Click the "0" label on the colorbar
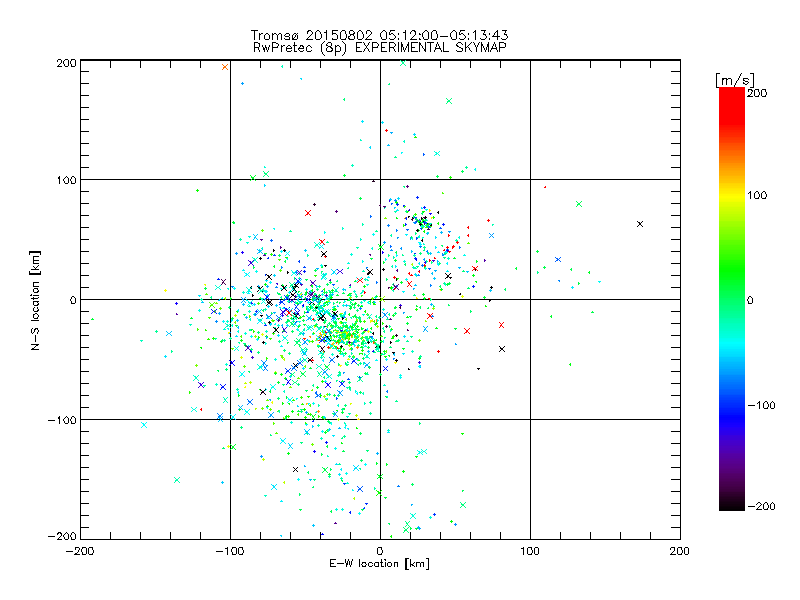Viewport: 800px width, 600px height. point(750,300)
